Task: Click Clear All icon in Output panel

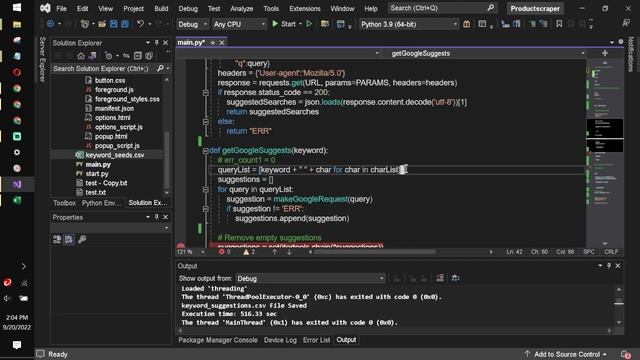Action: (x=440, y=278)
